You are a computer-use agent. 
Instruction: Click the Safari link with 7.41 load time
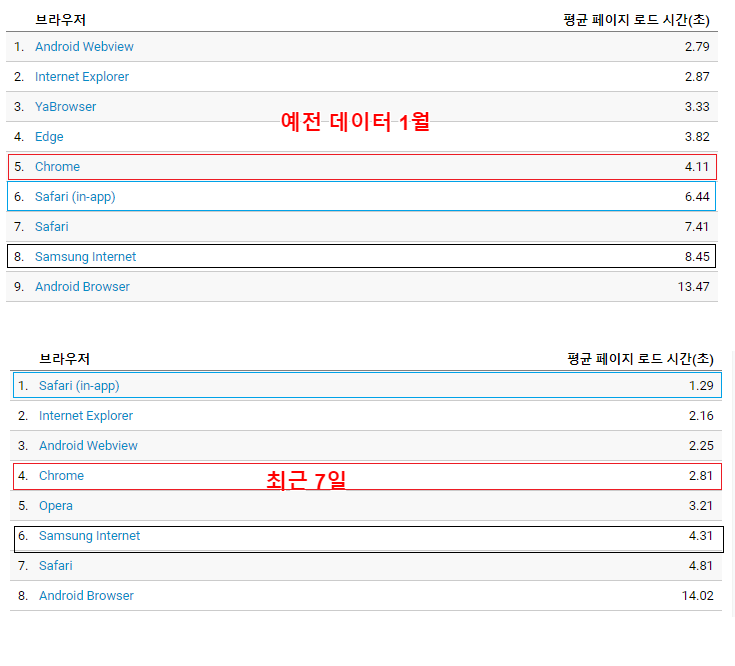point(52,227)
